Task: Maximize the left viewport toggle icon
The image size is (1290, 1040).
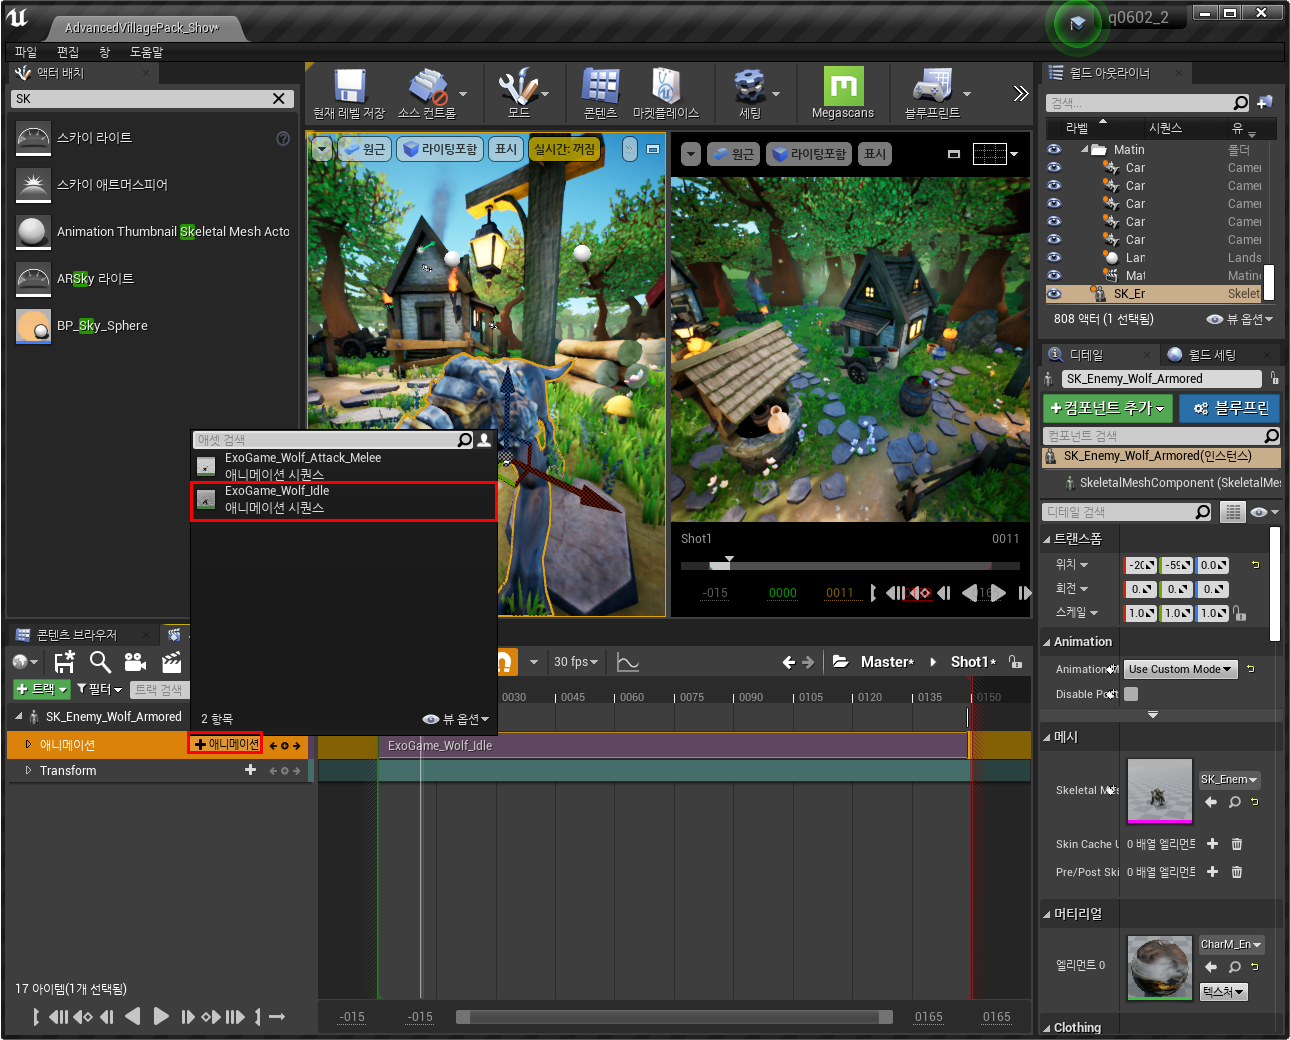Action: (653, 149)
